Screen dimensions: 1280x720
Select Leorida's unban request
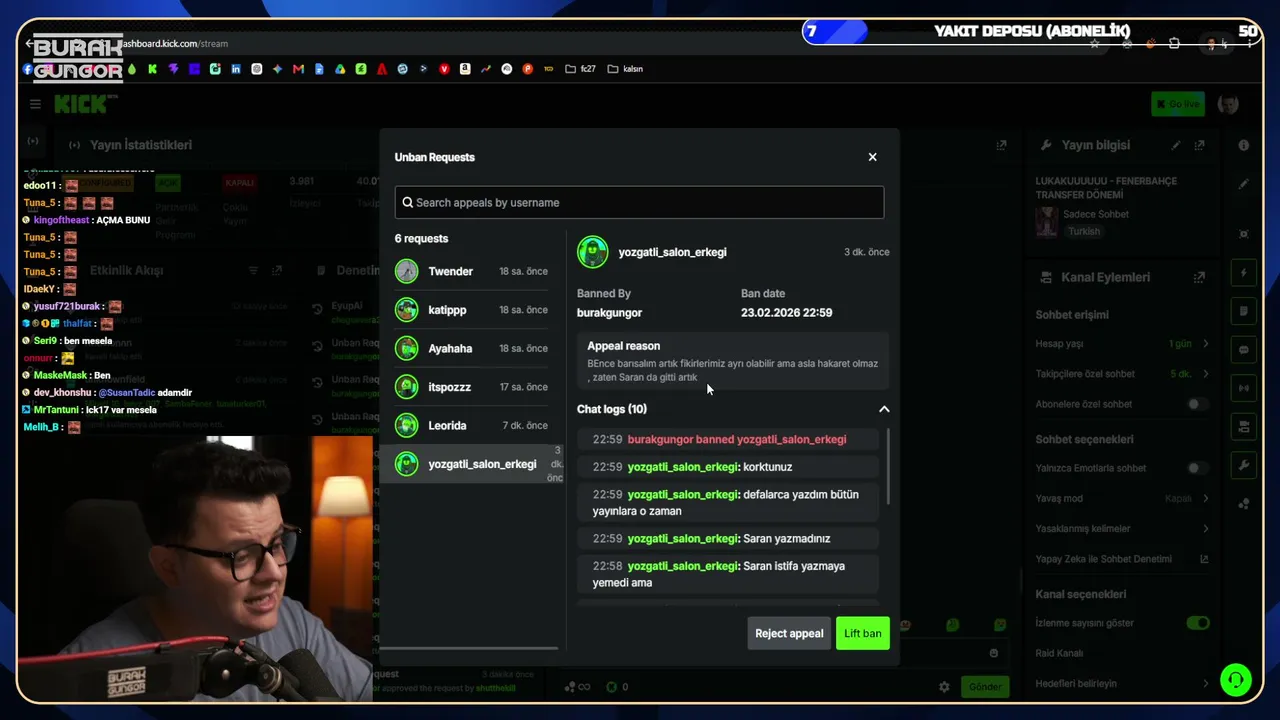[x=471, y=425]
